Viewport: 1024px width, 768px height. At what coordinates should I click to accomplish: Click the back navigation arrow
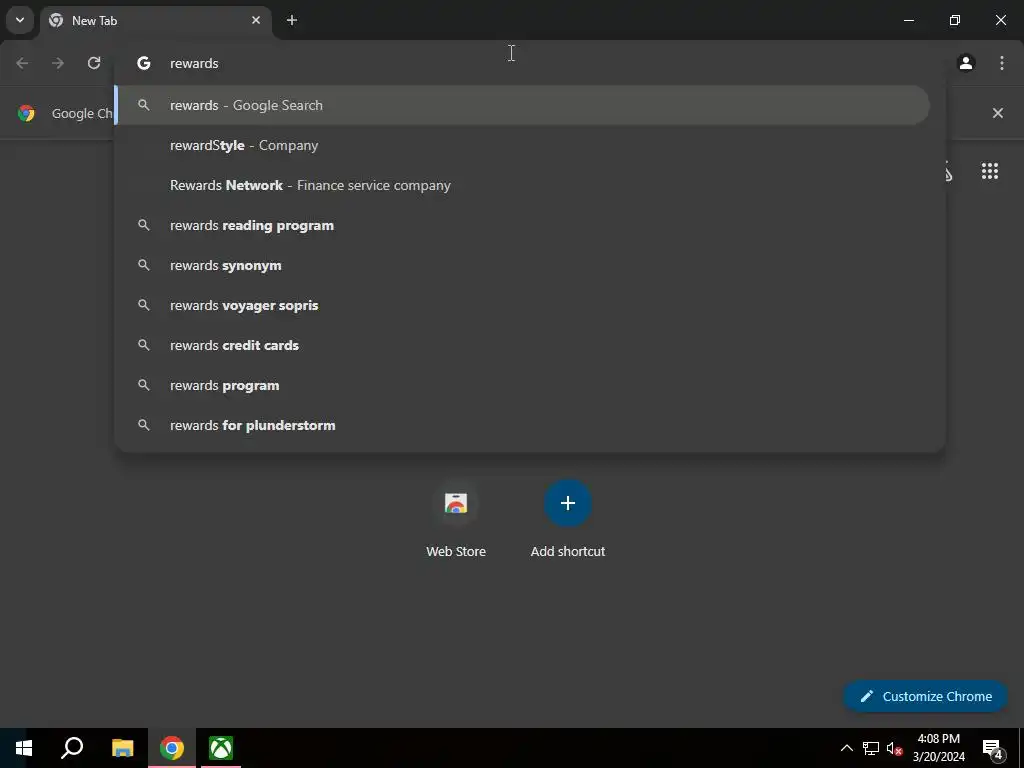(x=22, y=63)
